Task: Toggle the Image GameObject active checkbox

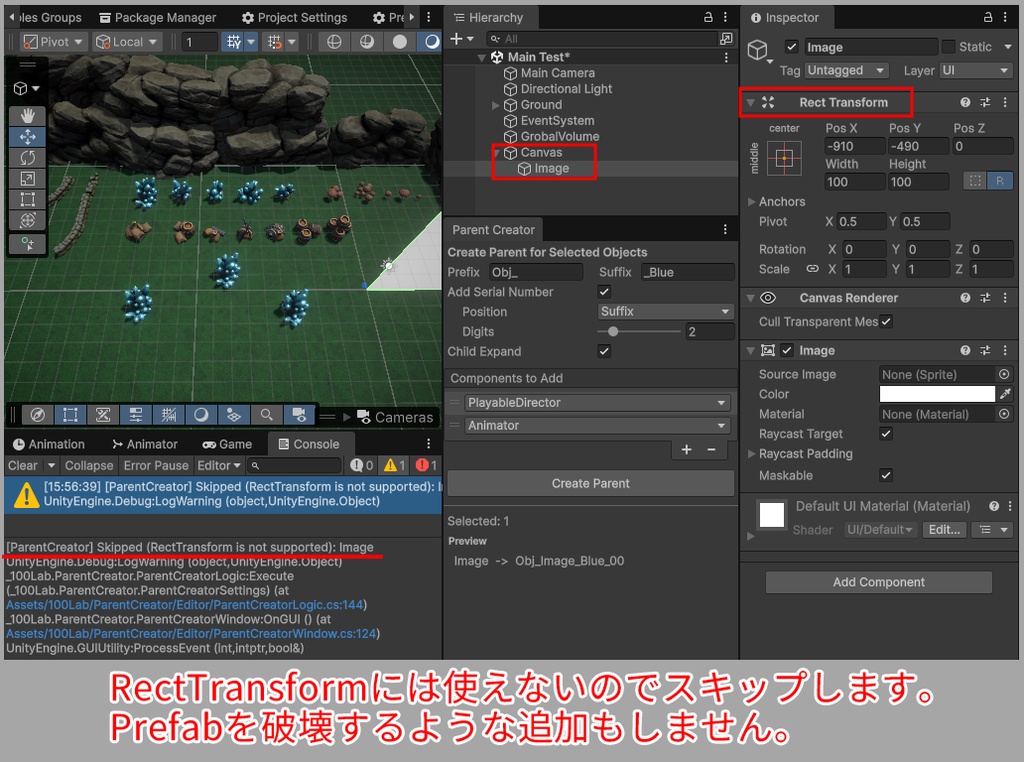Action: (x=792, y=47)
